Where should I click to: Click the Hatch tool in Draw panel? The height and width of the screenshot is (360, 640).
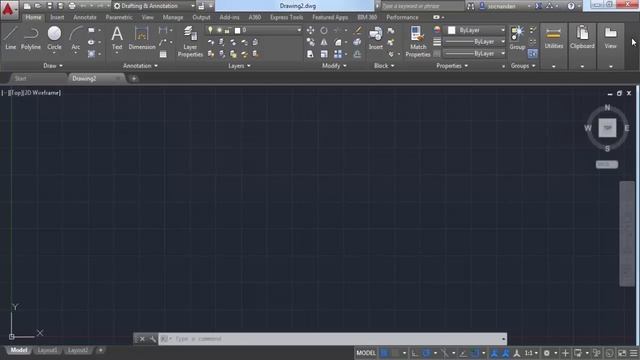point(91,54)
